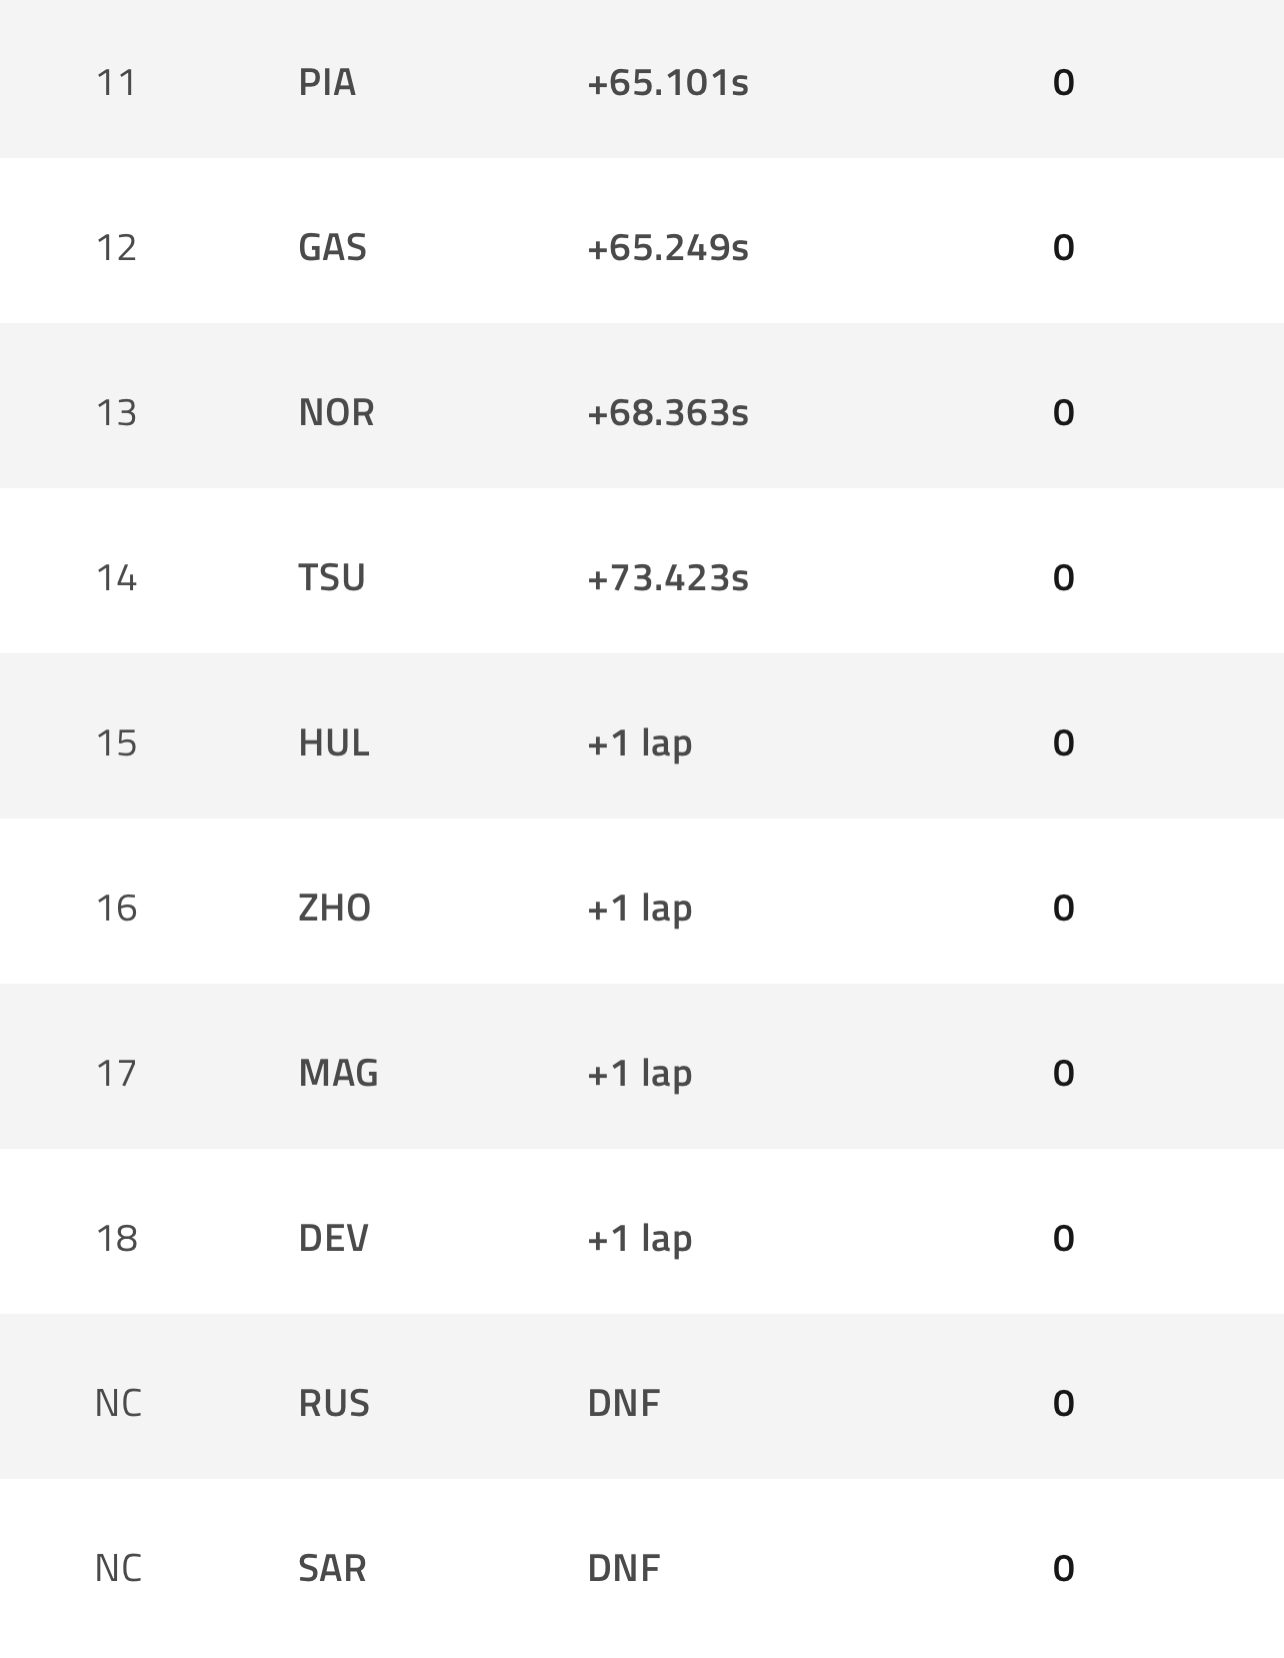Click the +1 lap gap for MAG
This screenshot has height=1658, width=1284.
(x=640, y=1072)
